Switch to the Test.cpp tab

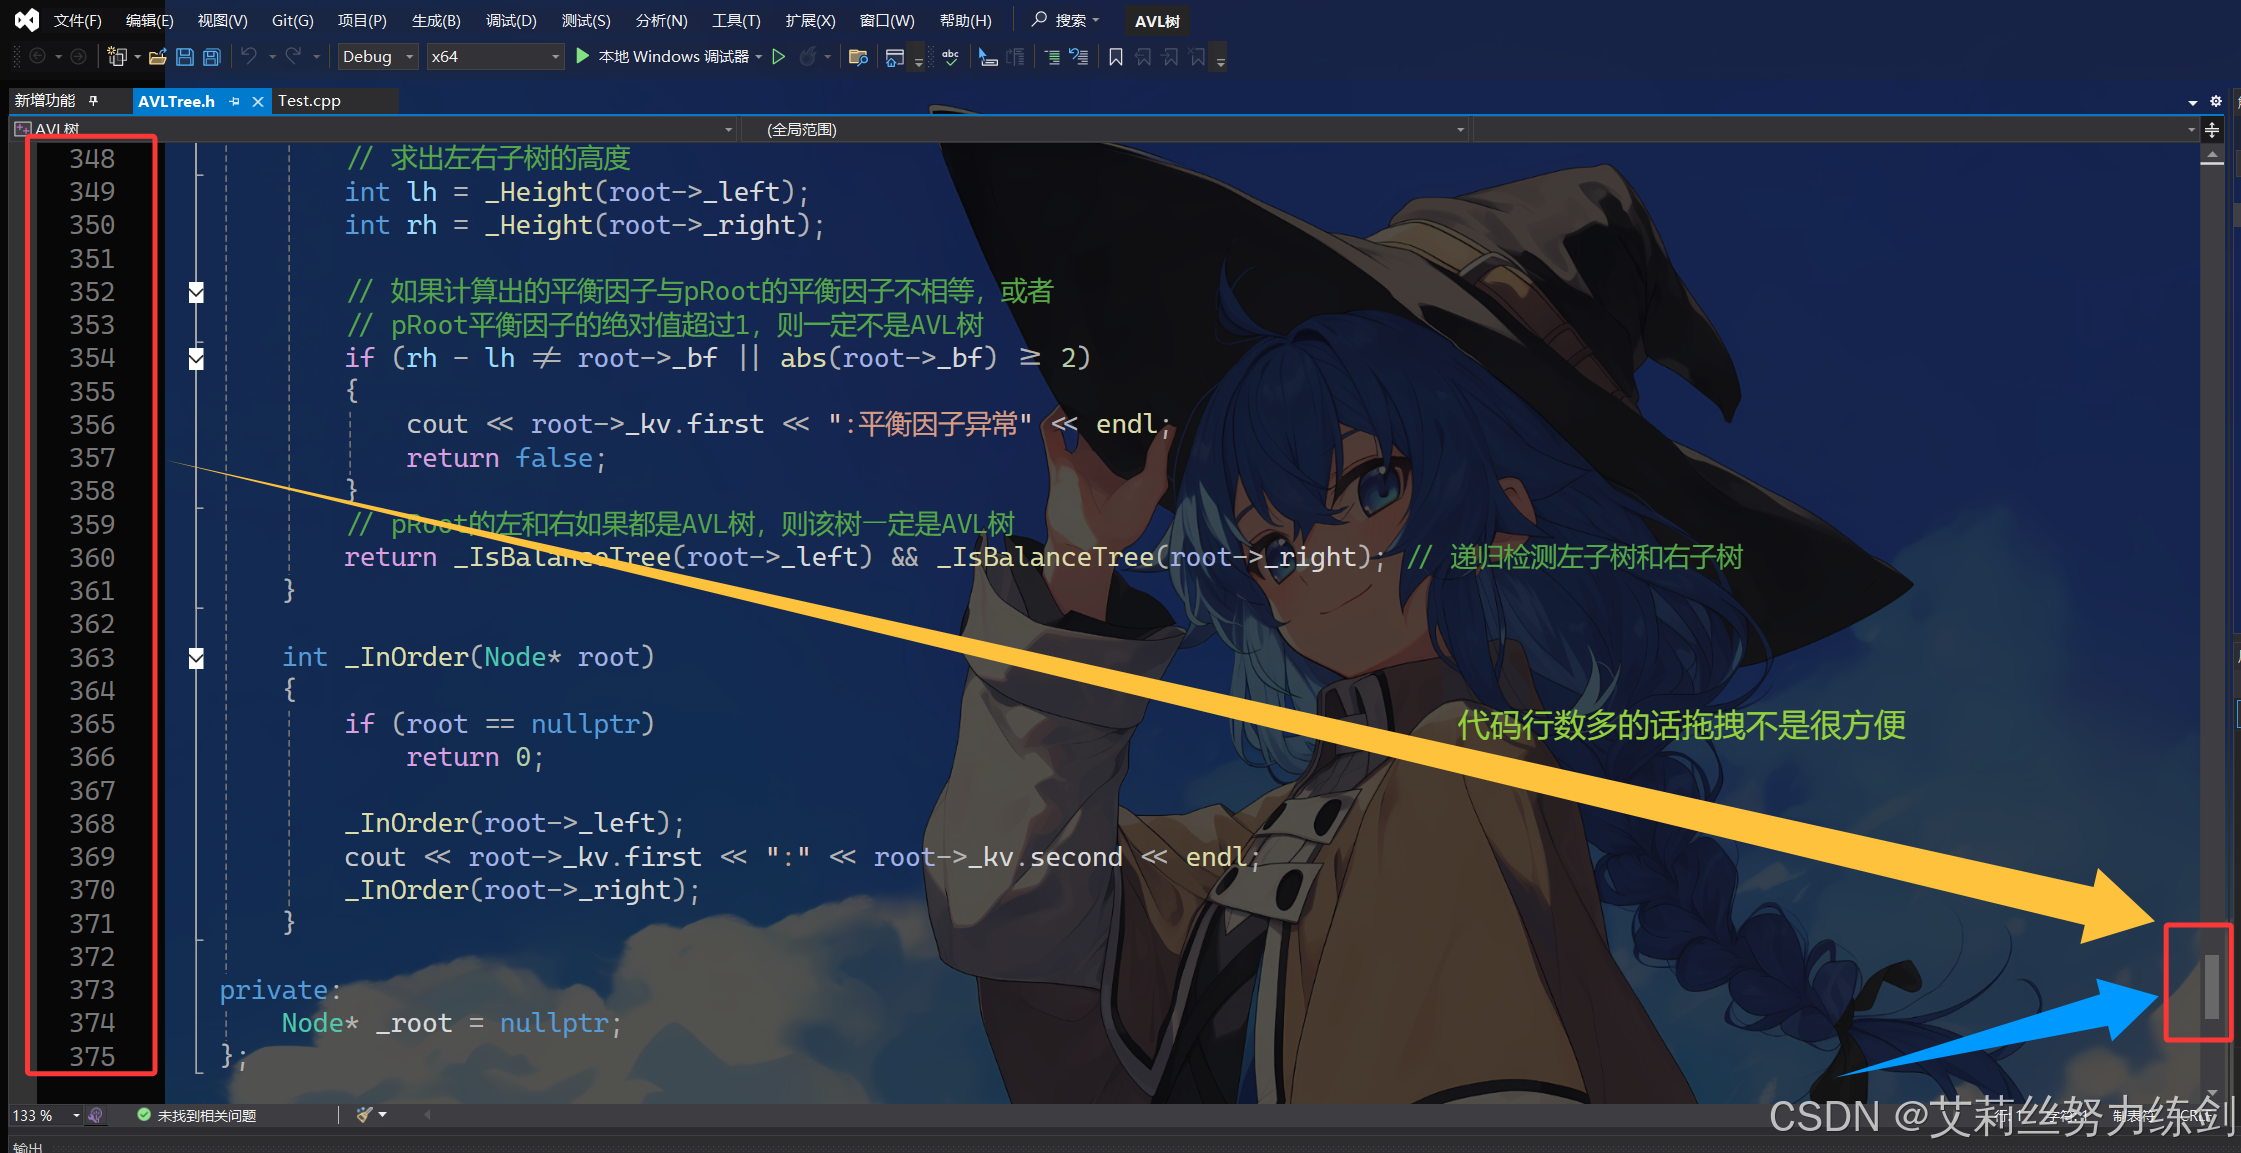(309, 101)
